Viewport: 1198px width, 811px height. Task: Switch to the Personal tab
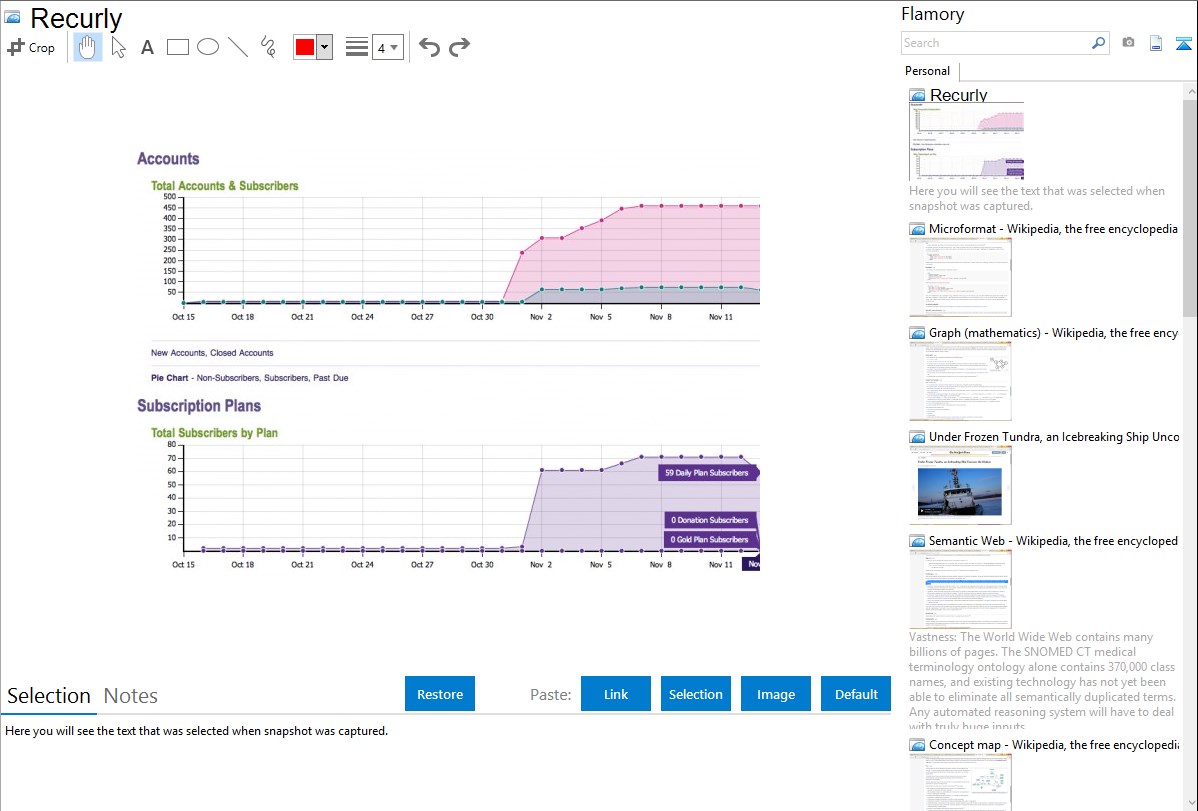click(927, 70)
